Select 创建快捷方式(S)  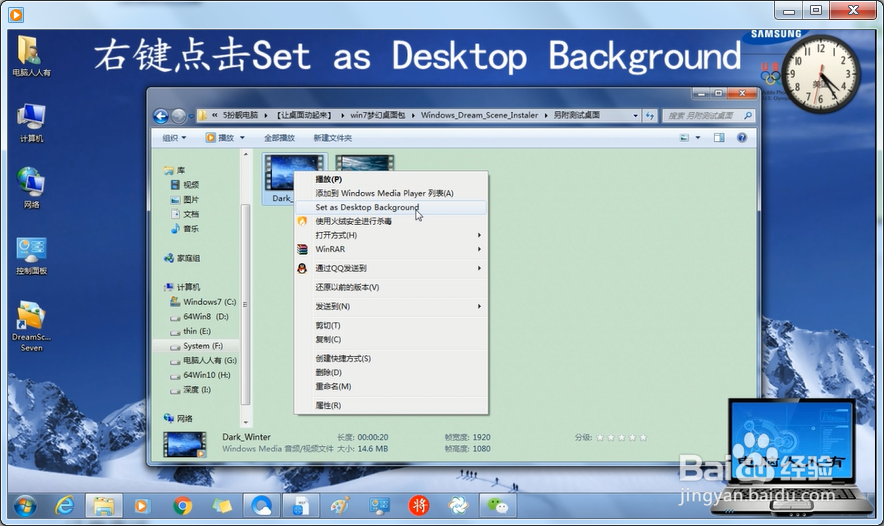click(x=391, y=359)
